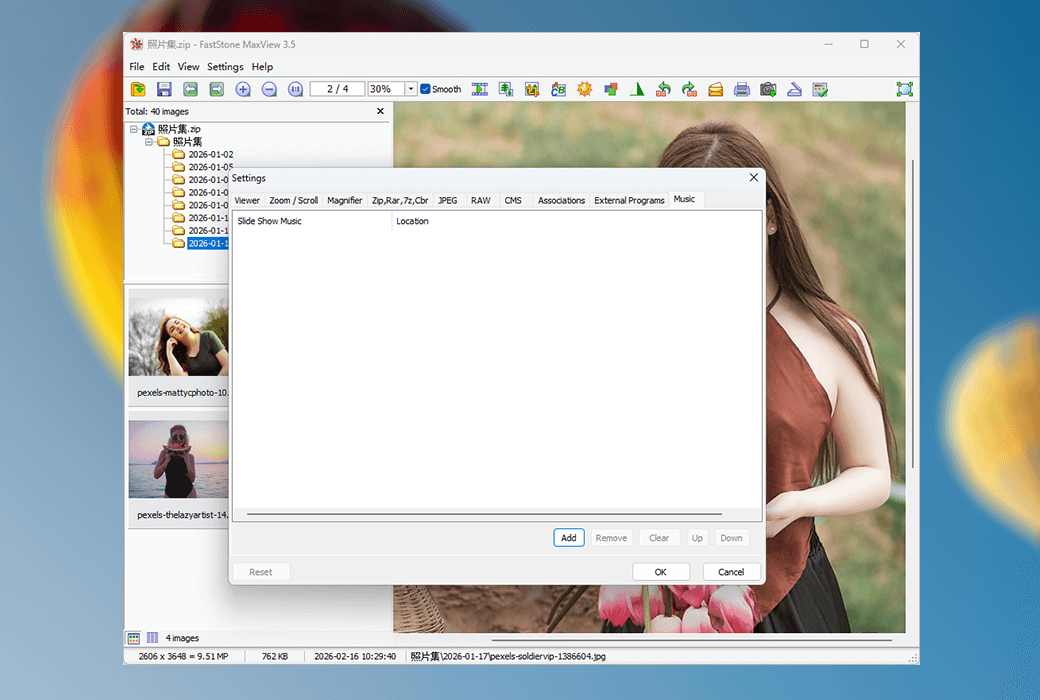Select the pexels-mattycphoto thumbnail

[x=180, y=335]
